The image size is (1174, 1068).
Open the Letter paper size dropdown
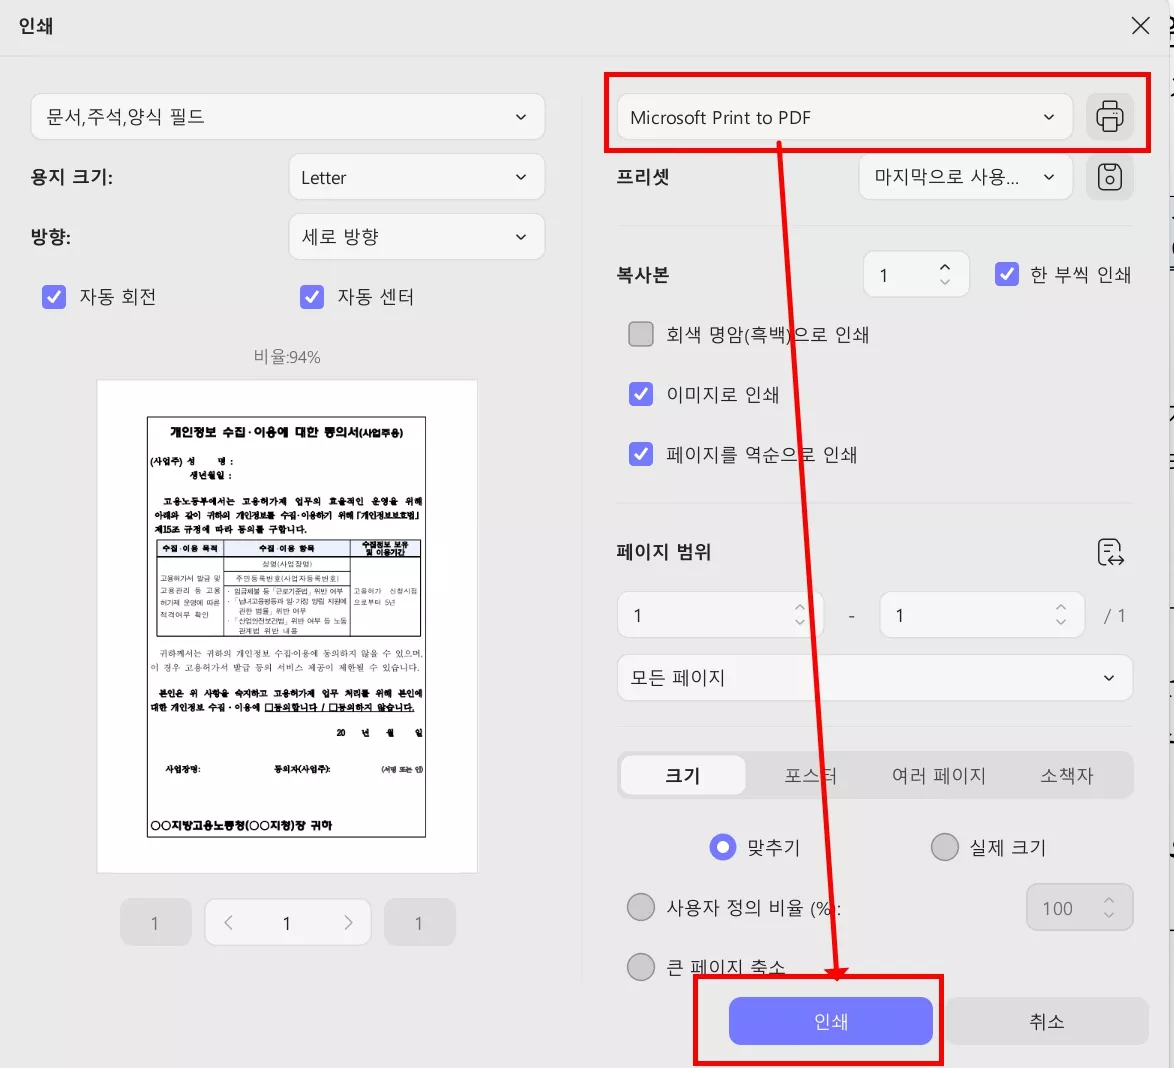point(416,177)
